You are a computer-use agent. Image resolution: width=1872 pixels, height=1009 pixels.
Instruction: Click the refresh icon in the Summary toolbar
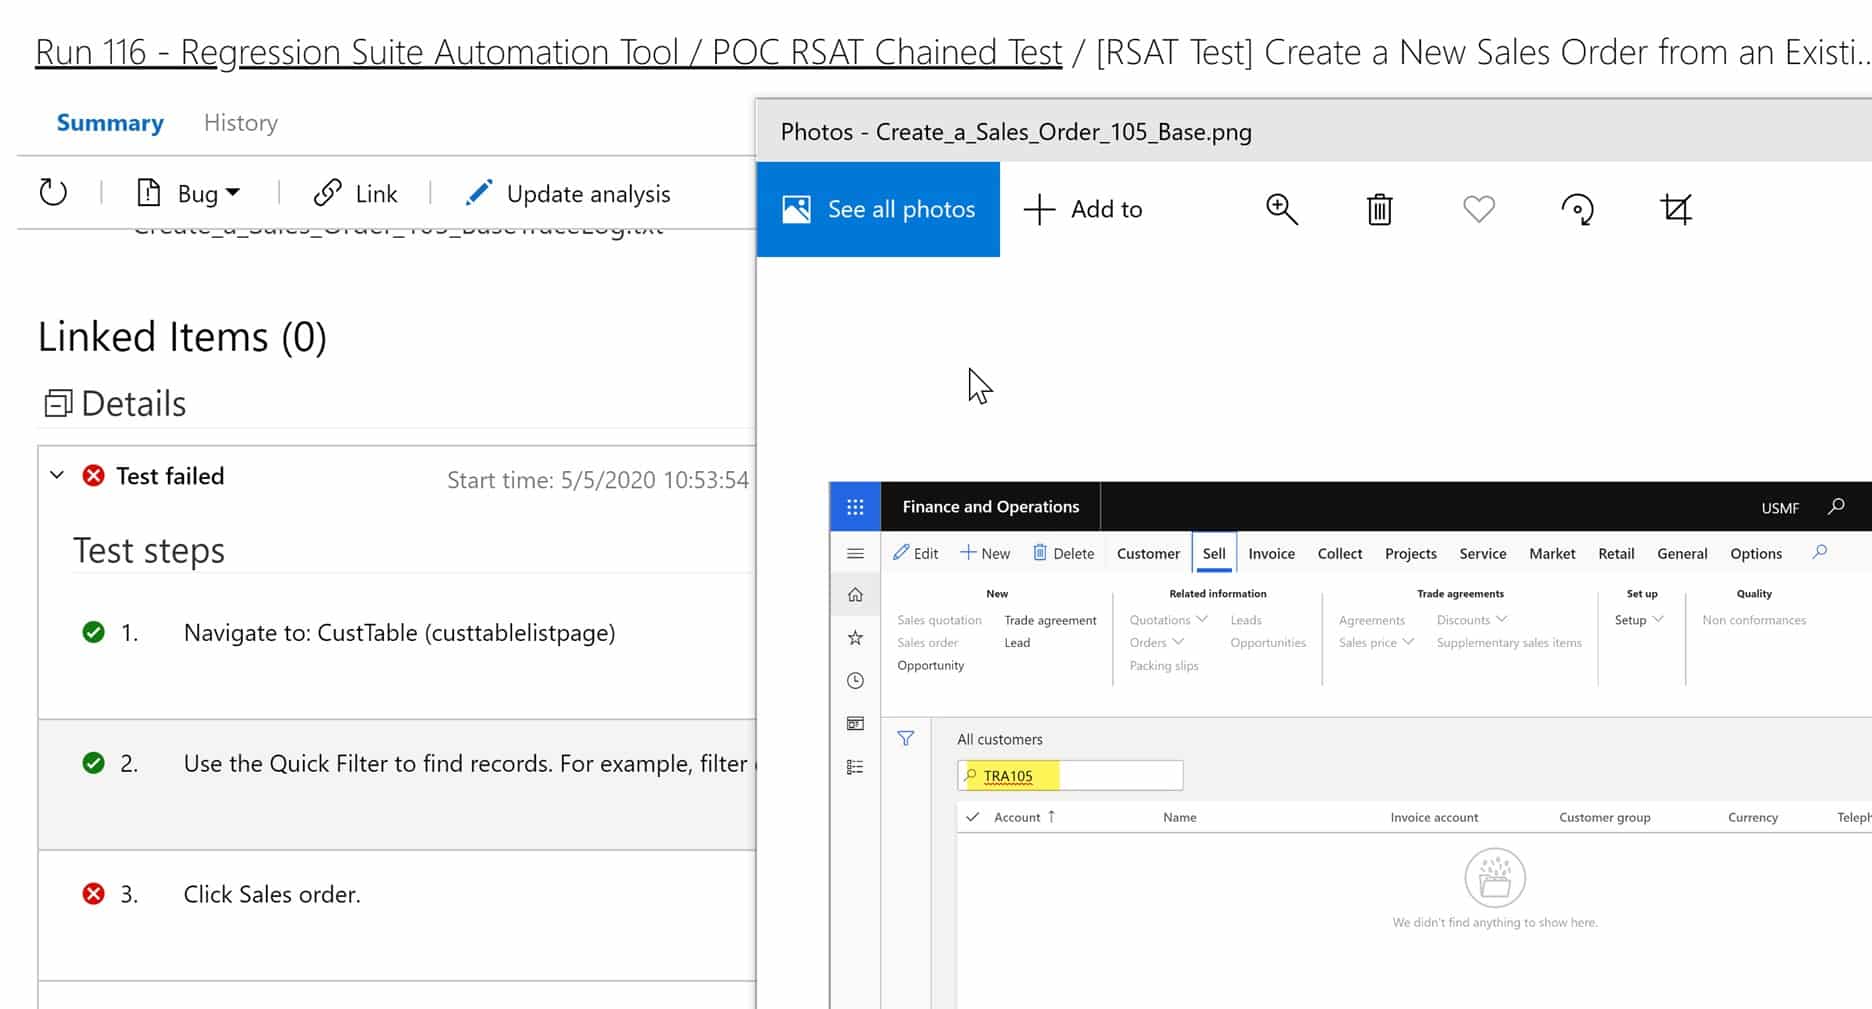(x=53, y=192)
